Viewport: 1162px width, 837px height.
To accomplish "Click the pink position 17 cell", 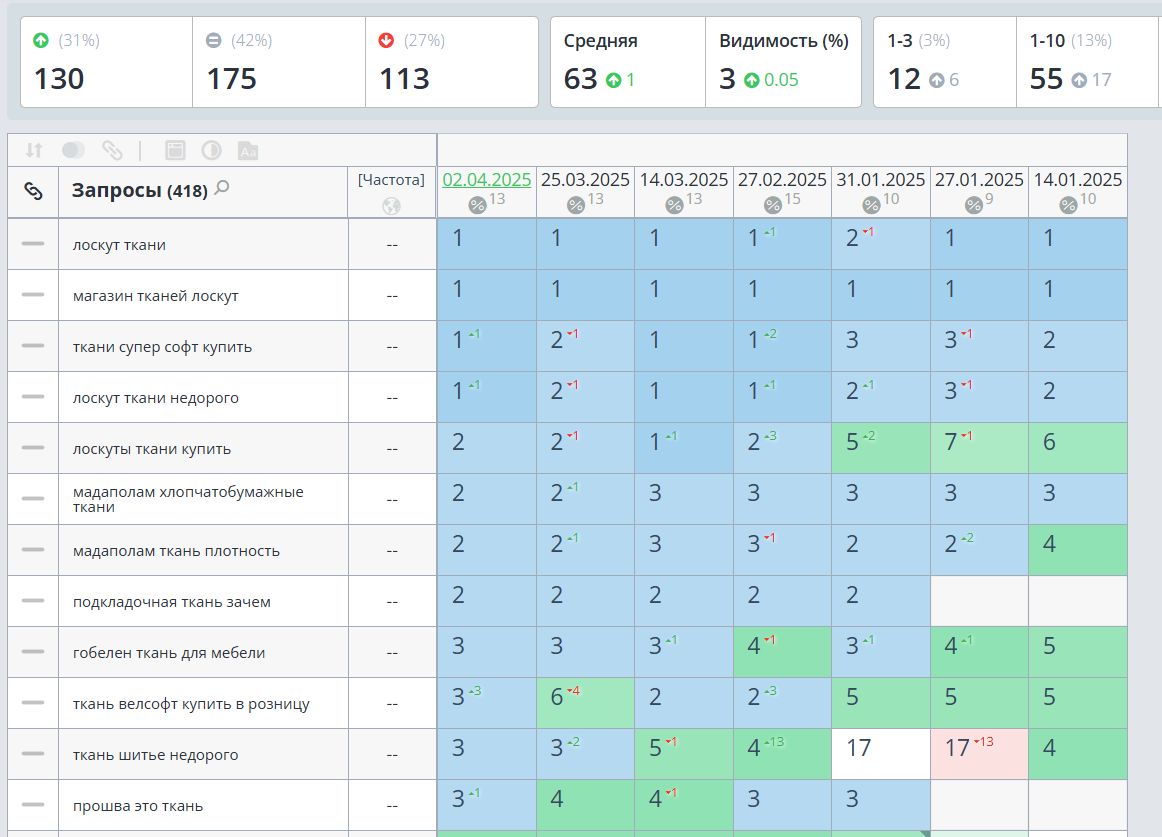I will (979, 754).
